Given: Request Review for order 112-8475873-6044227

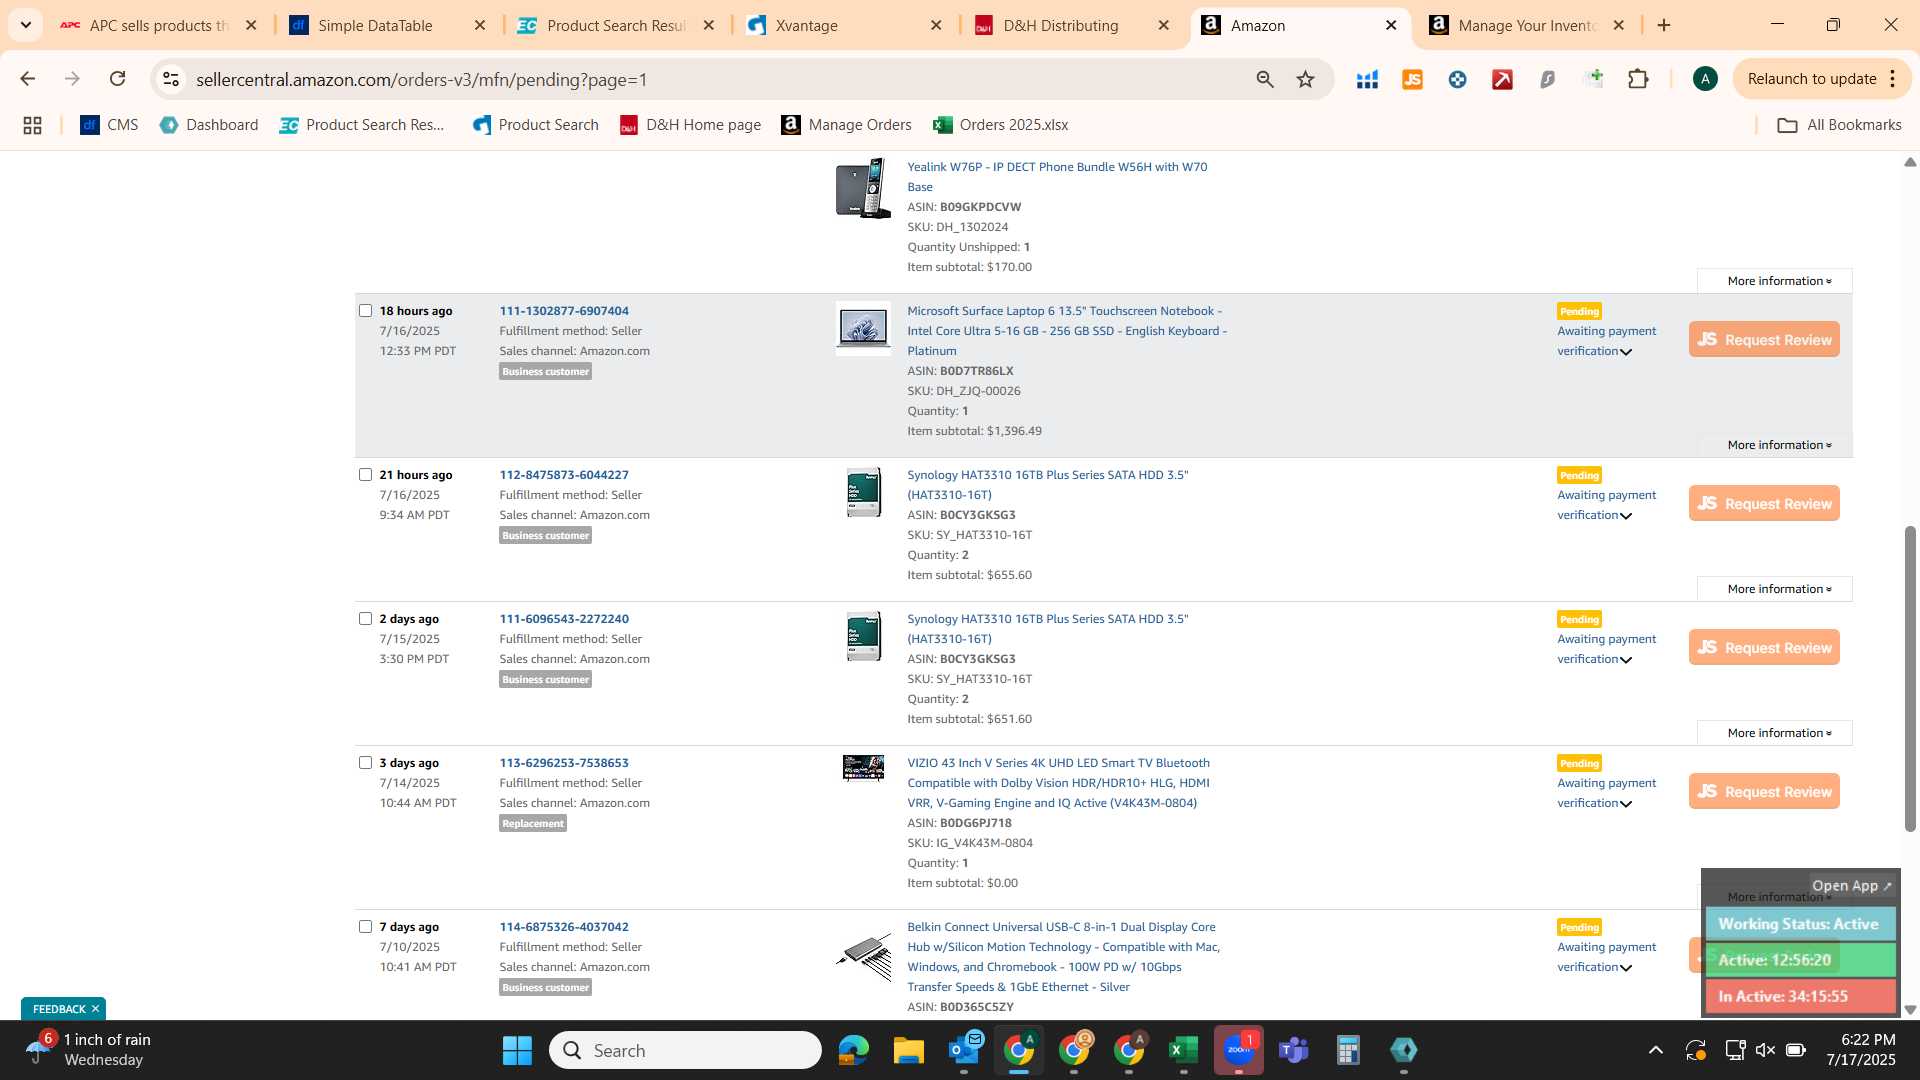Looking at the screenshot, I should (1764, 504).
